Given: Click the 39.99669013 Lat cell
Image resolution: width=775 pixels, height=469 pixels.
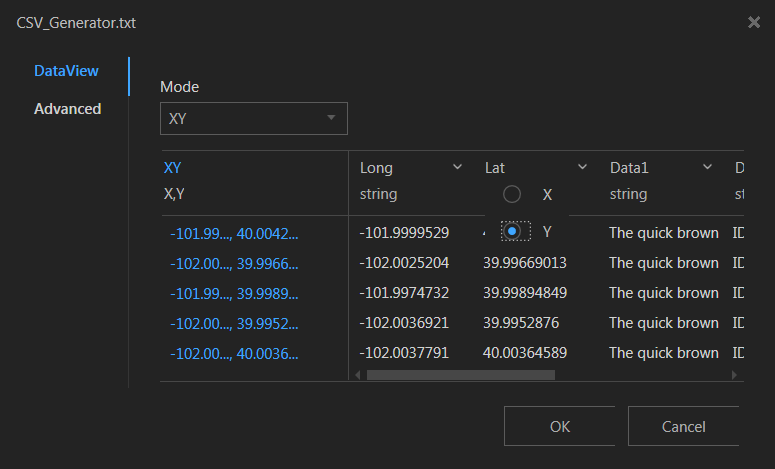Looking at the screenshot, I should coord(525,263).
